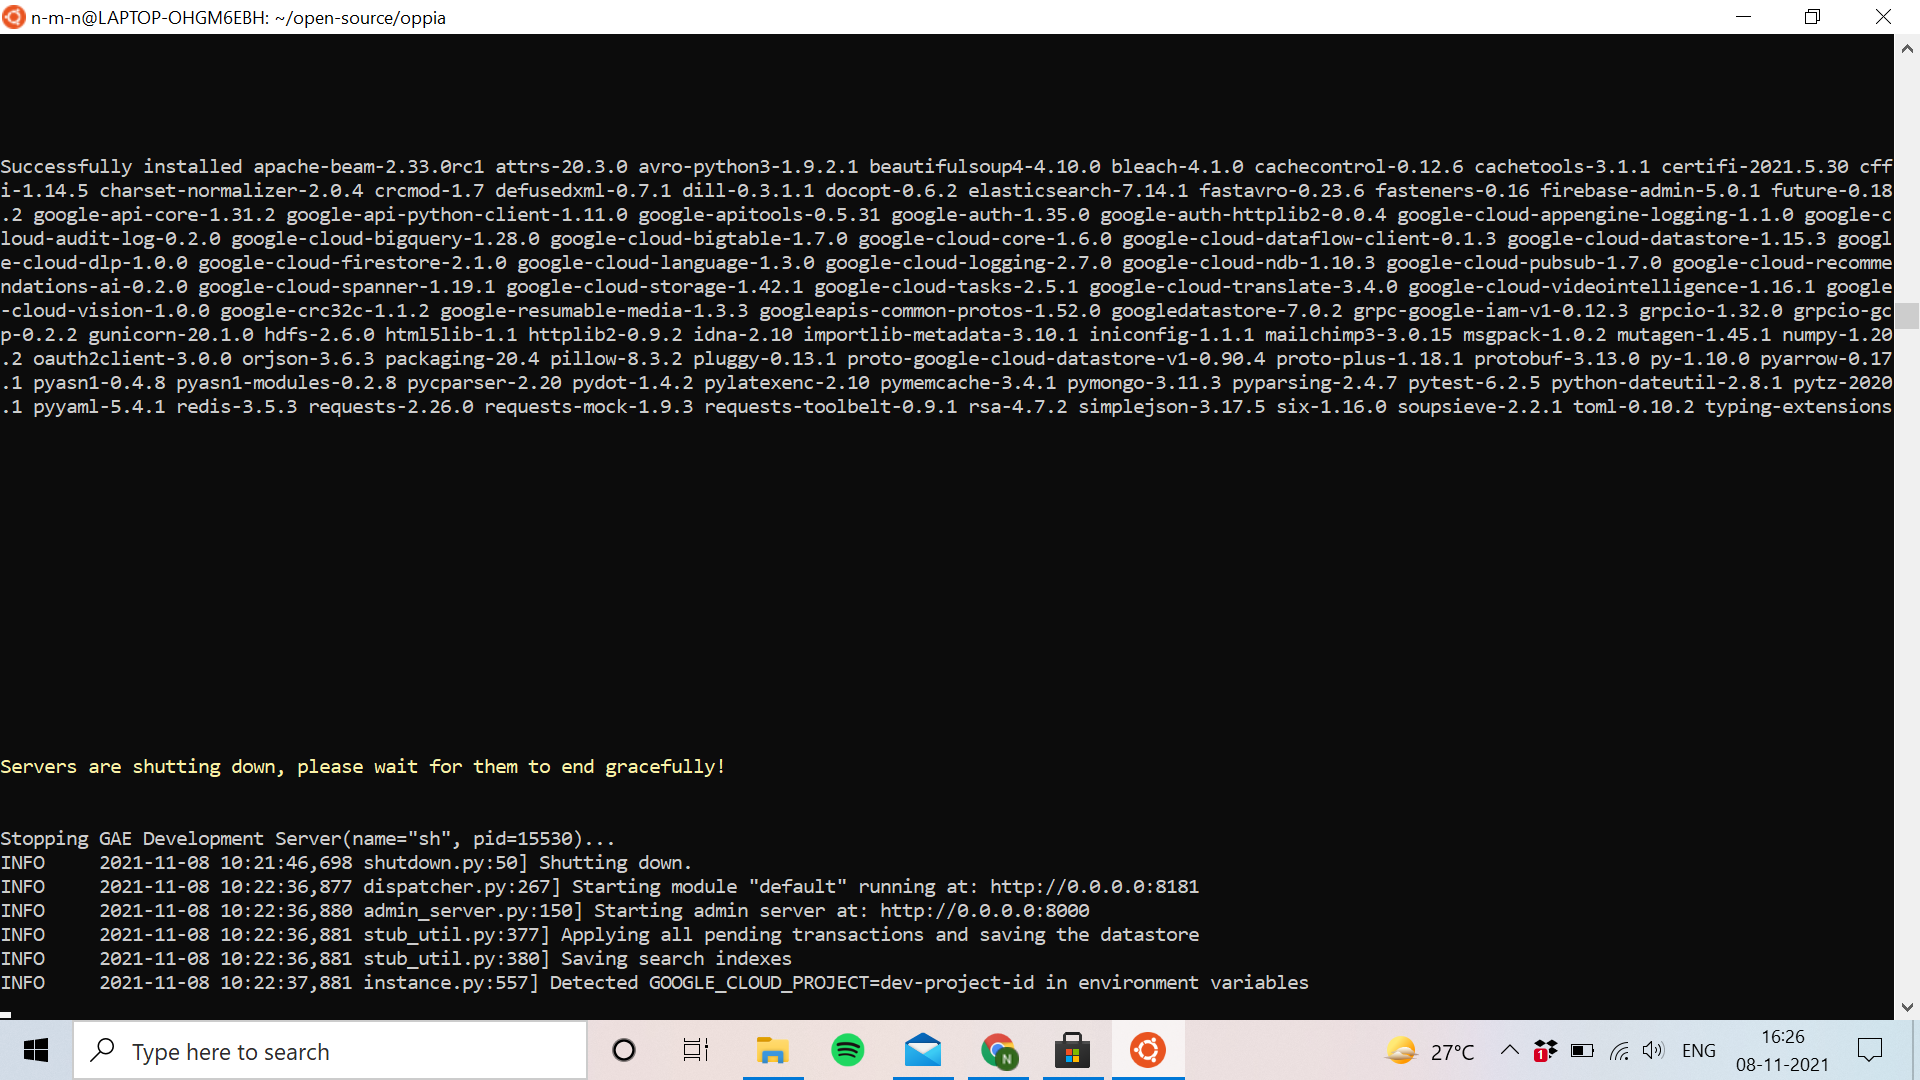Select the 'Type here to search' field
The image size is (1920, 1080).
tap(330, 1050)
